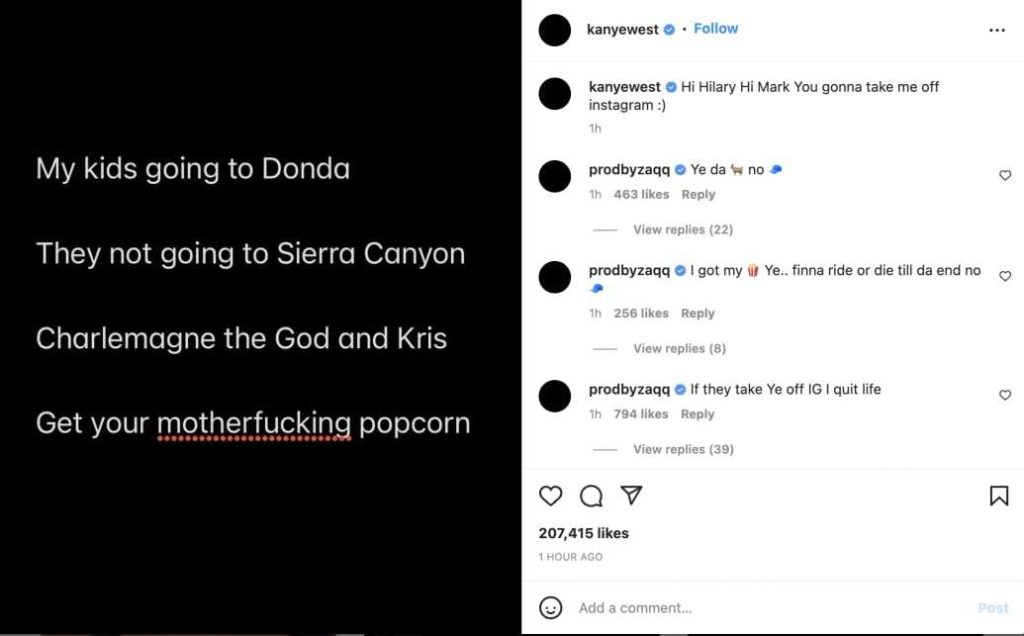This screenshot has width=1024, height=636.
Task: Click kanyewest's profile picture avatar
Action: [x=554, y=30]
